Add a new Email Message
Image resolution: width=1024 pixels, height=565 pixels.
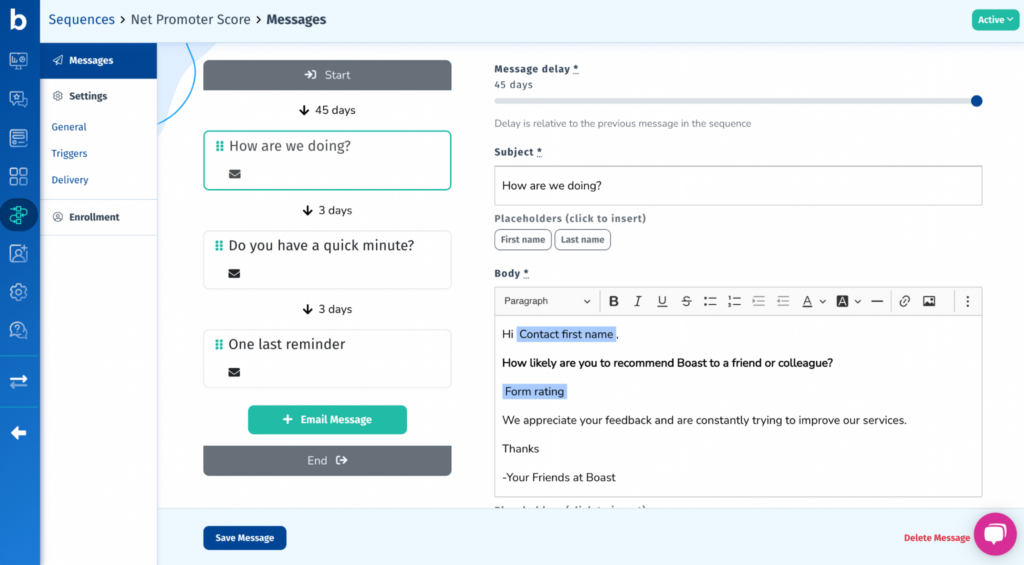(x=327, y=420)
